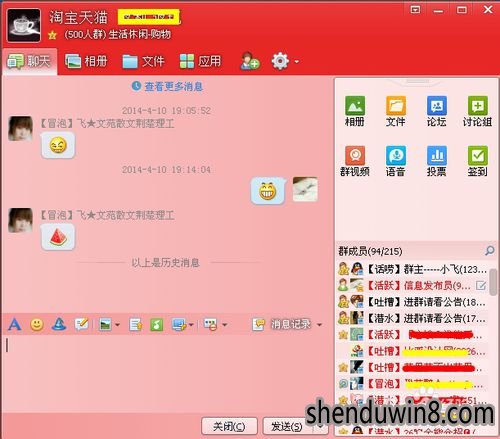Click the 发送(S) send button
Screen dimensions: 500x439
287,426
